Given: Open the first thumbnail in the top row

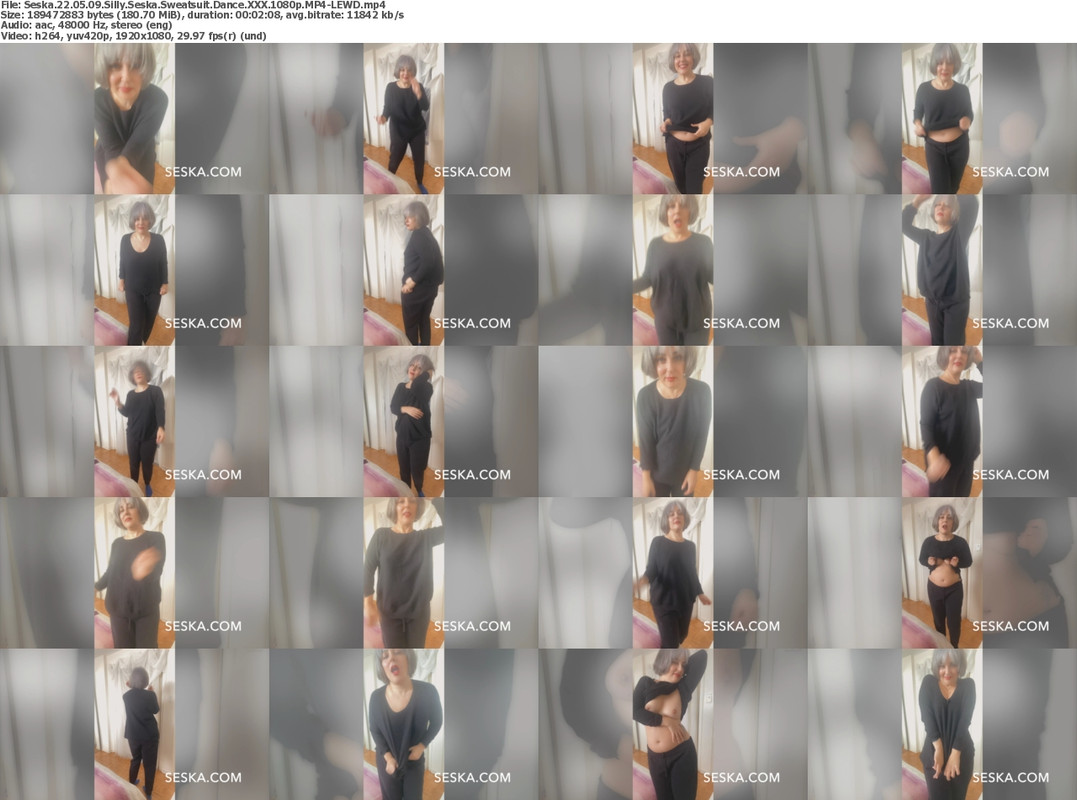Looking at the screenshot, I should (x=135, y=118).
